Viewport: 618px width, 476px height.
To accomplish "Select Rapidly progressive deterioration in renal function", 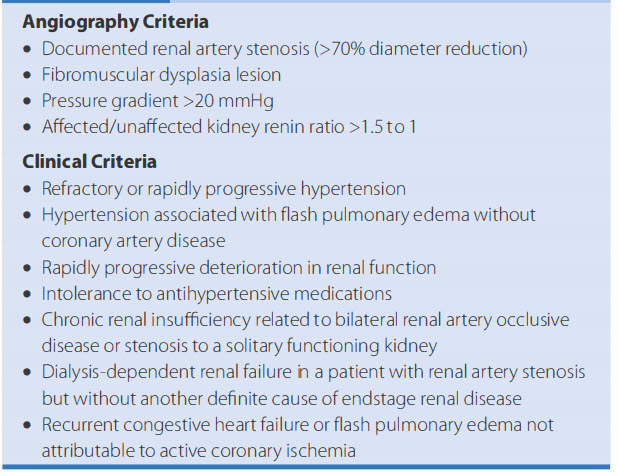I will 238,267.
